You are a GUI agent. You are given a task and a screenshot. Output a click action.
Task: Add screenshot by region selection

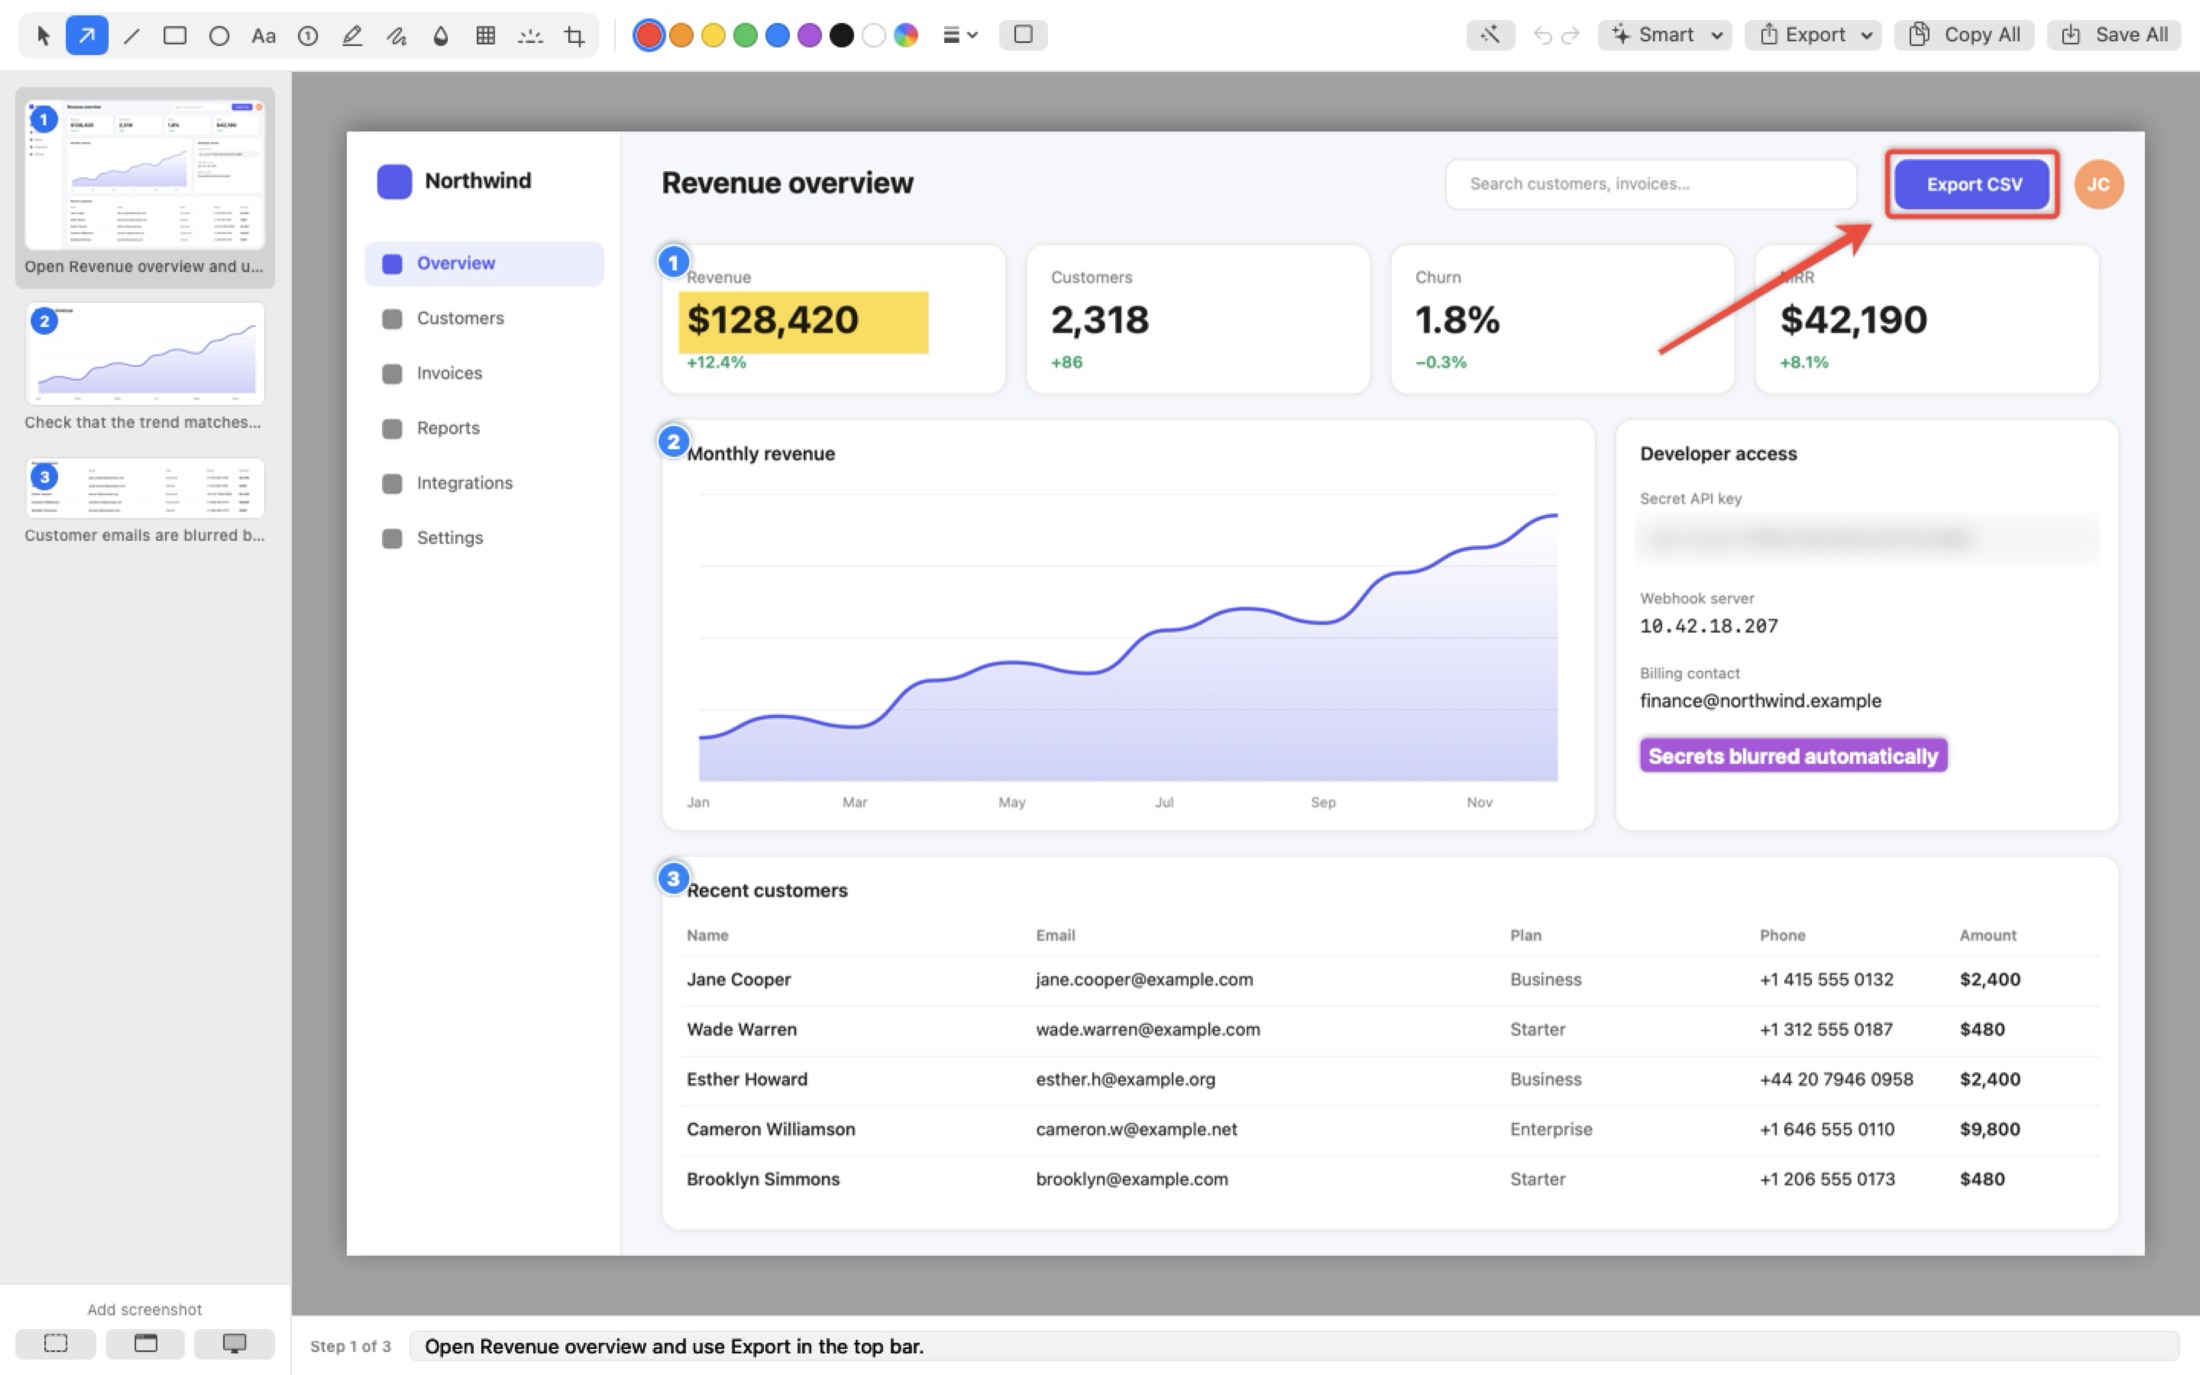click(56, 1343)
